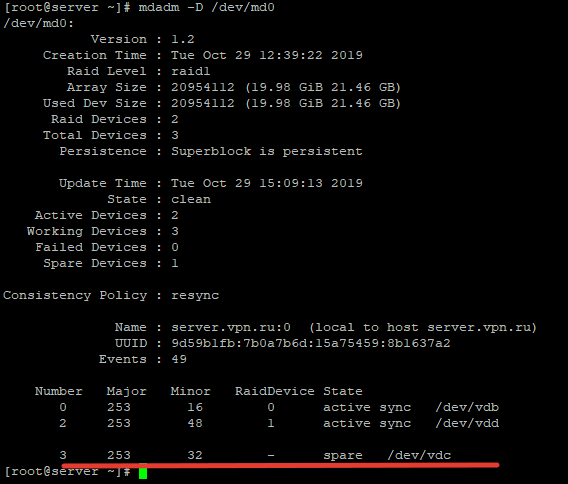Select 'Superblock is persistent' text

267,151
